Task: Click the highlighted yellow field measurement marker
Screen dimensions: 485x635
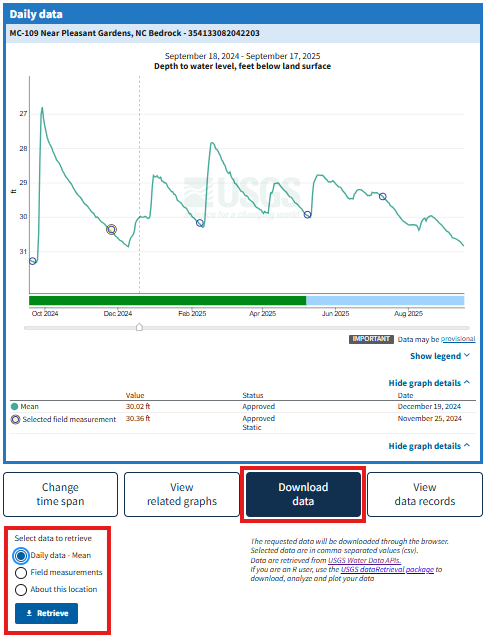Action: (112, 230)
